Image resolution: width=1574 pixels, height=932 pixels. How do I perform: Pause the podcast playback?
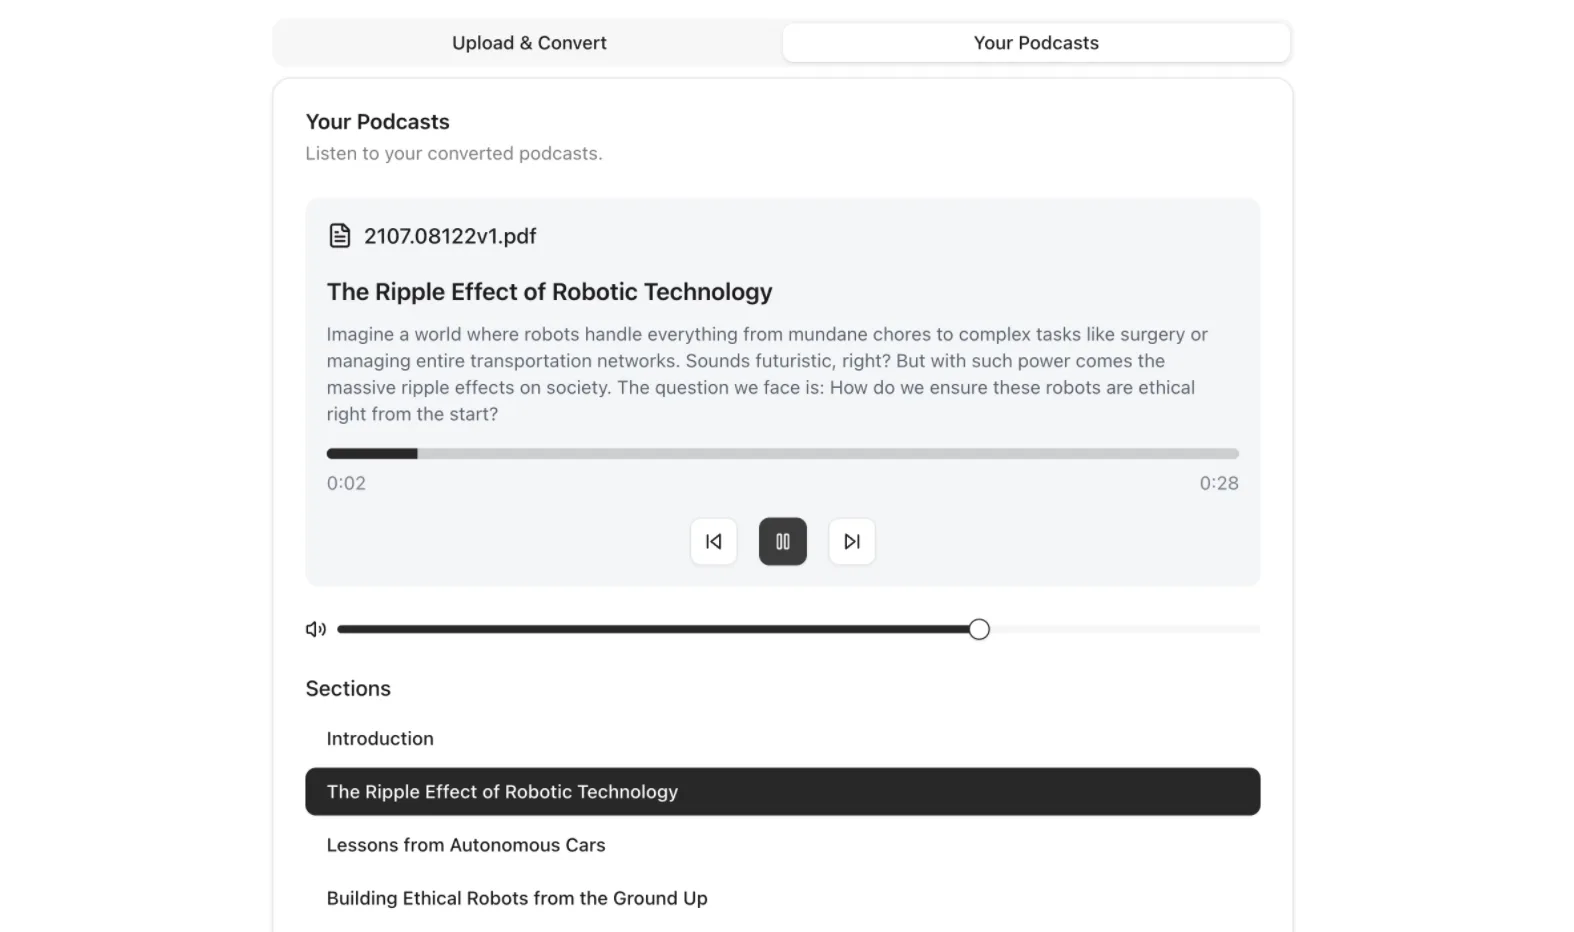[782, 541]
